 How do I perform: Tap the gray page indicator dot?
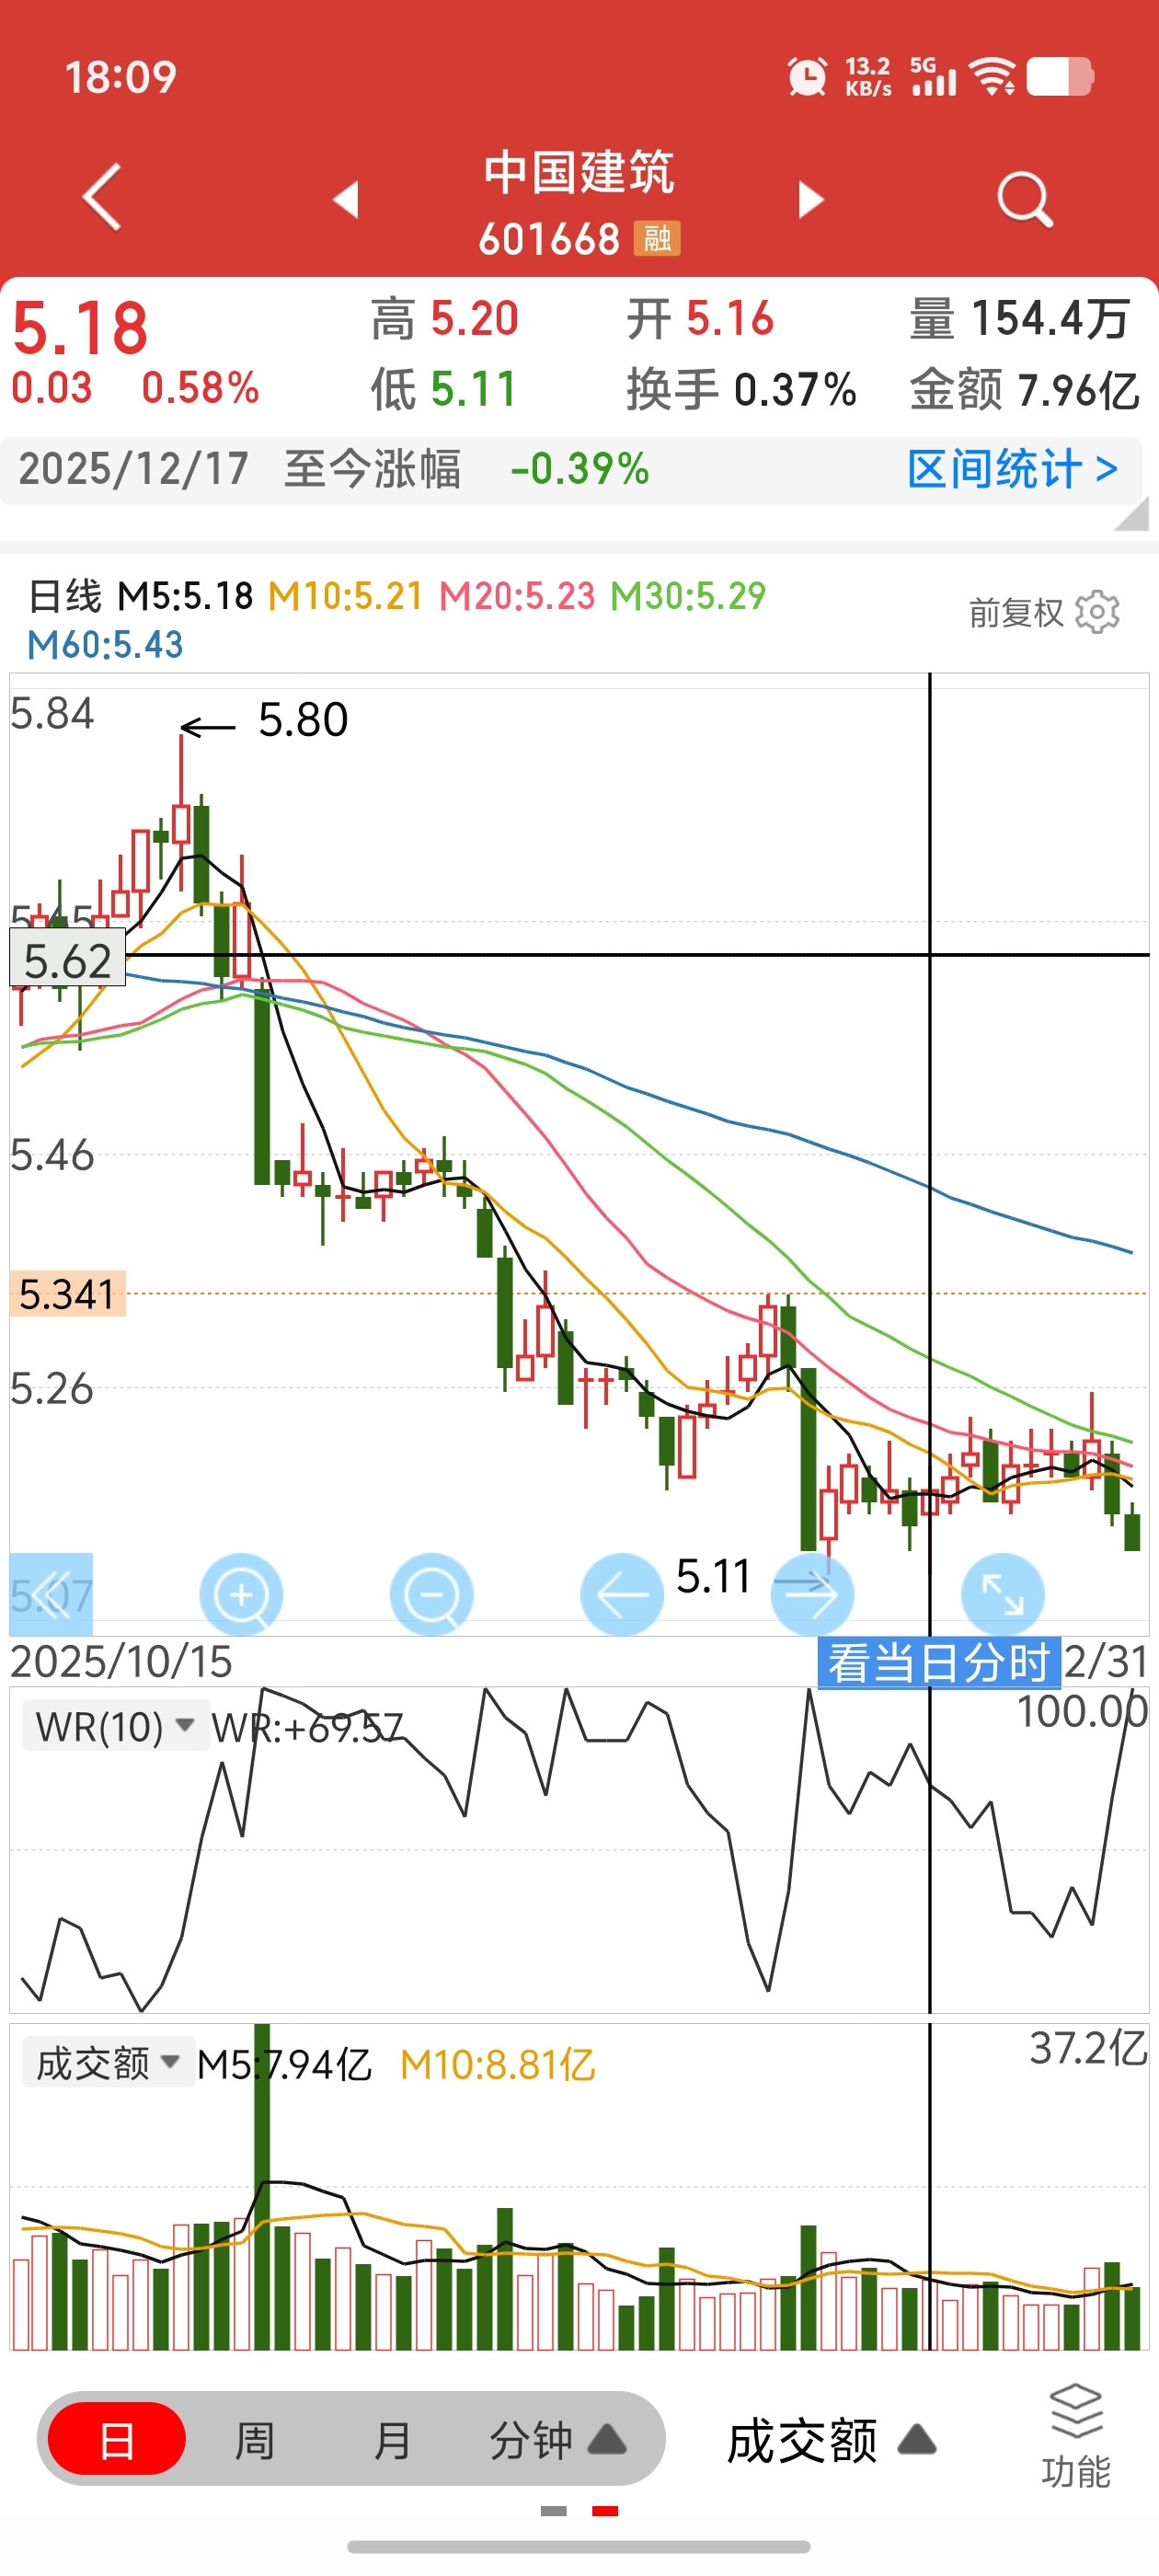(554, 2510)
